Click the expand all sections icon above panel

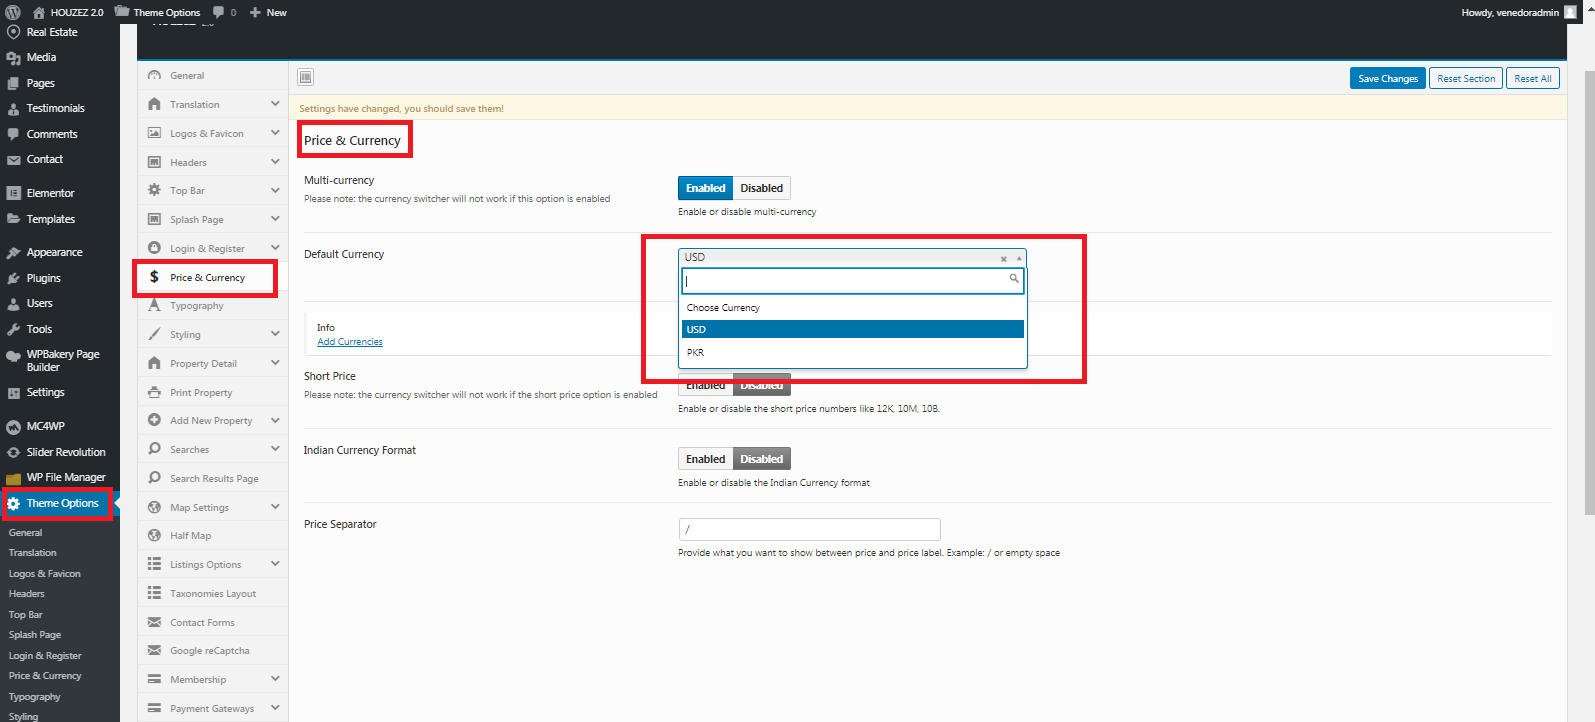(x=306, y=77)
